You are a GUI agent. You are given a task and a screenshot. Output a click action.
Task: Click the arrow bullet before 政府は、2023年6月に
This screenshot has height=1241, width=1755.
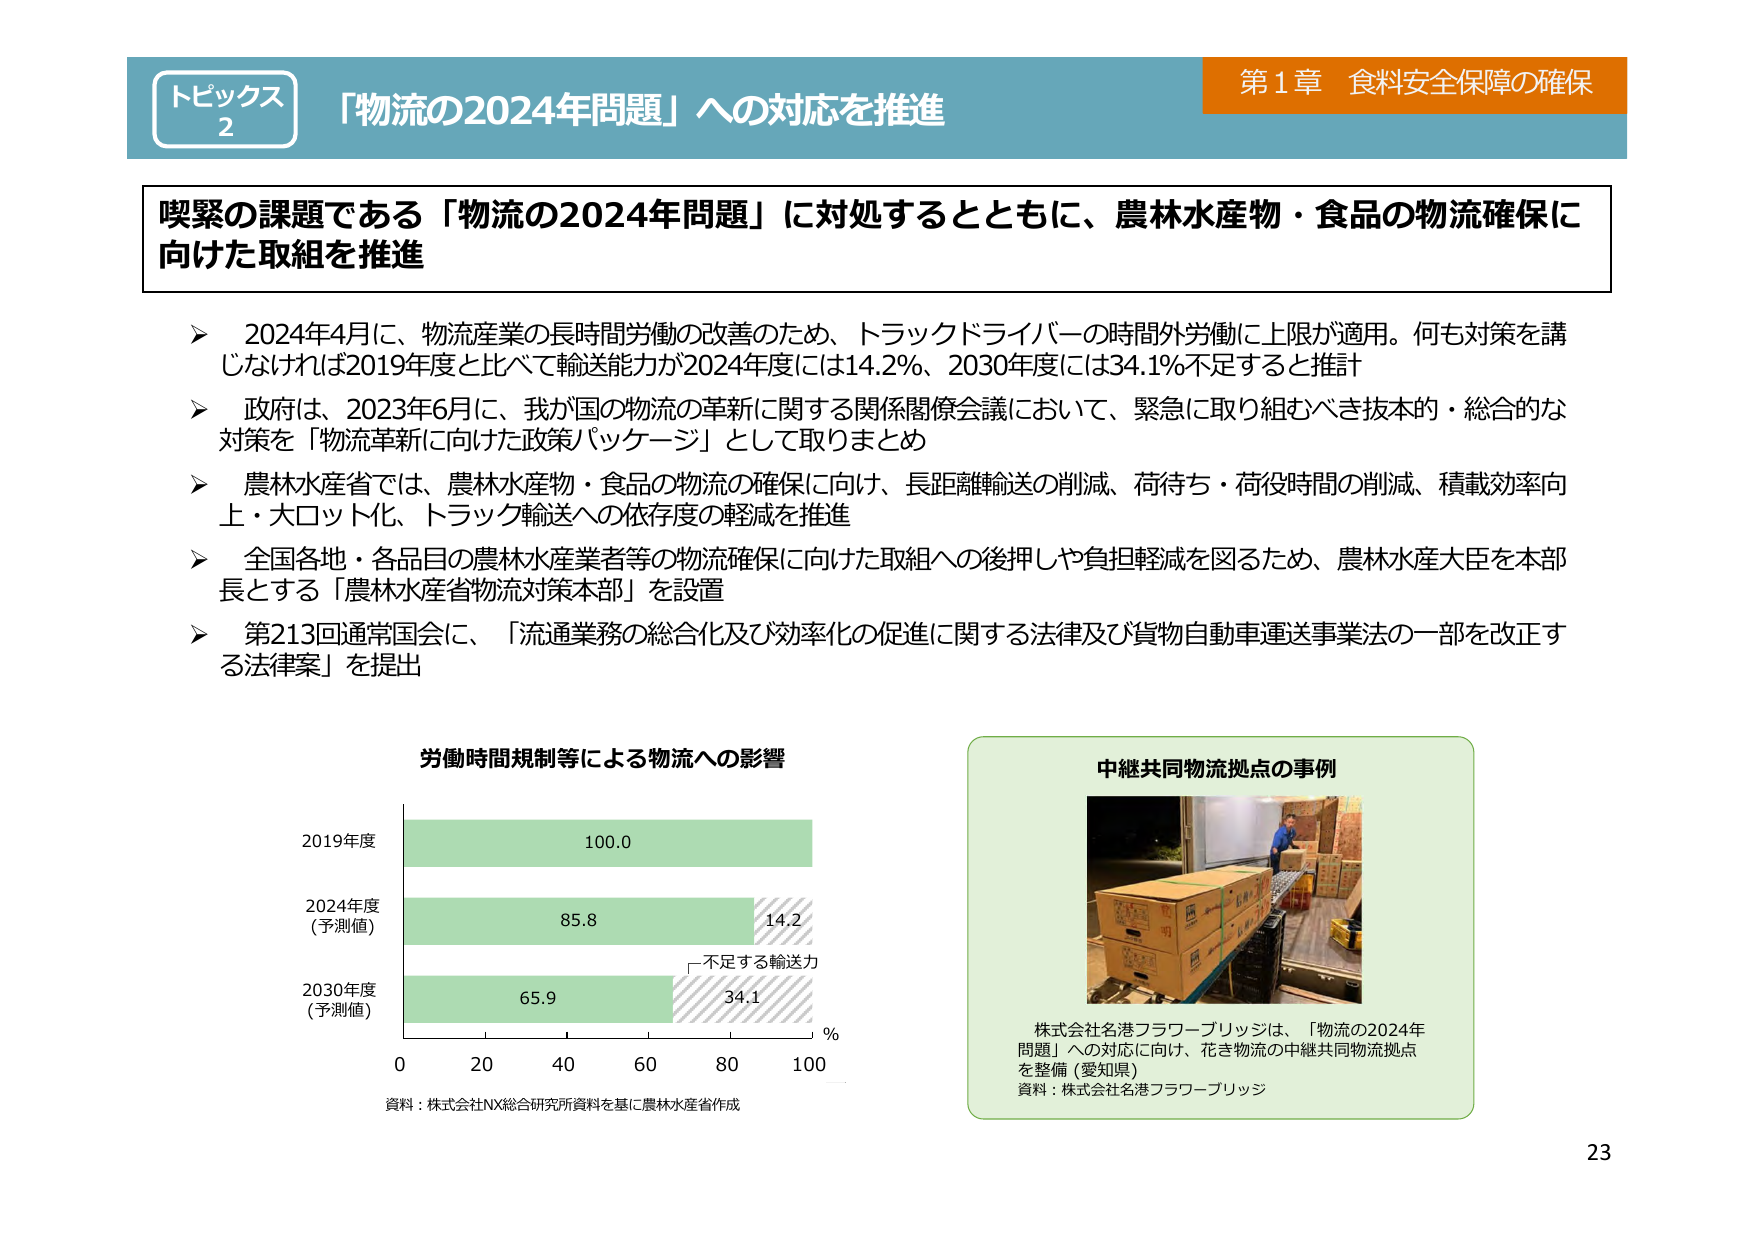[x=199, y=410]
